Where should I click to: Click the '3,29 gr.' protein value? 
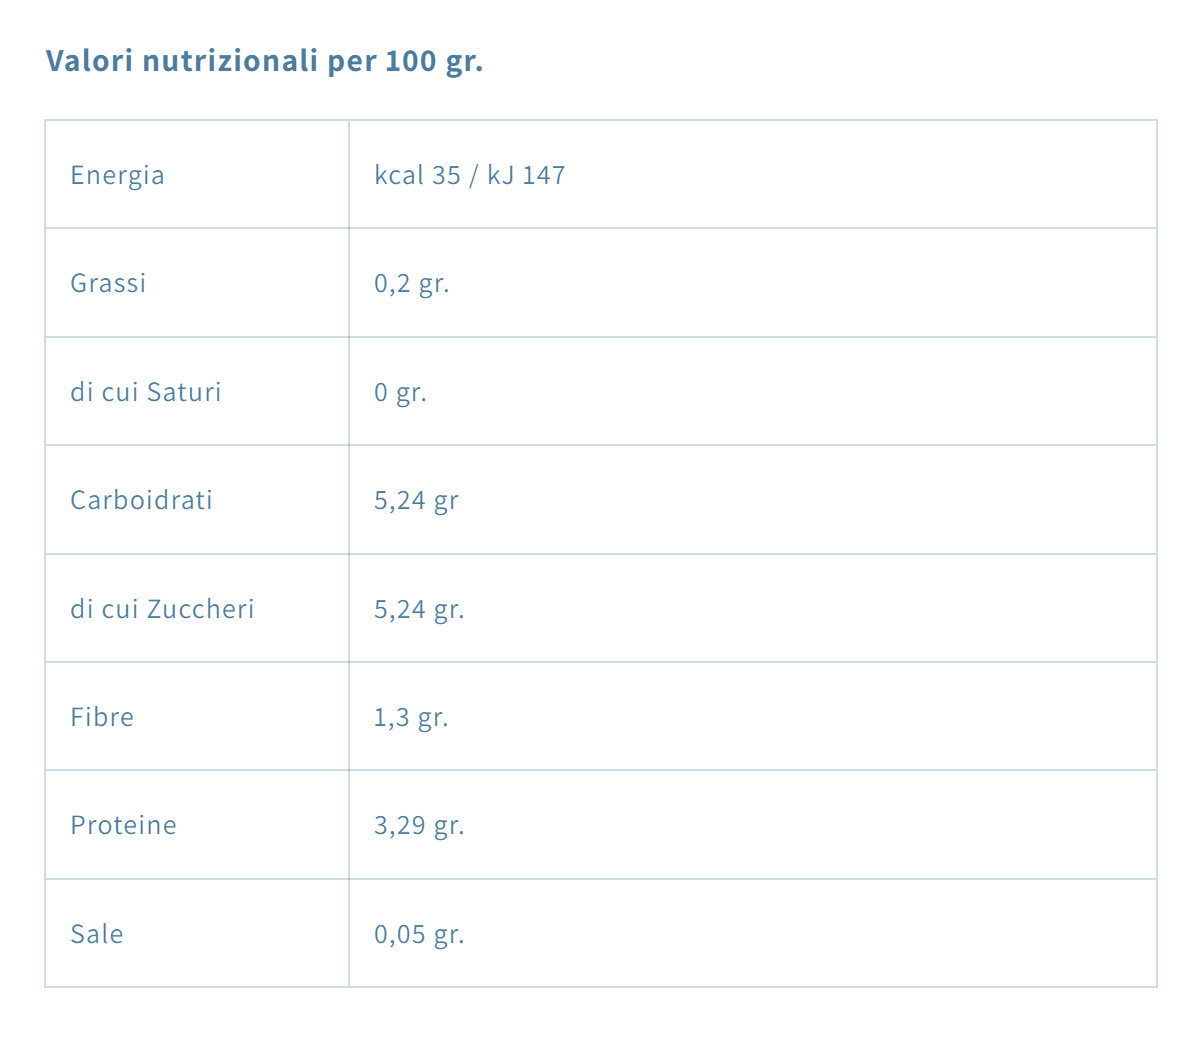(x=419, y=825)
